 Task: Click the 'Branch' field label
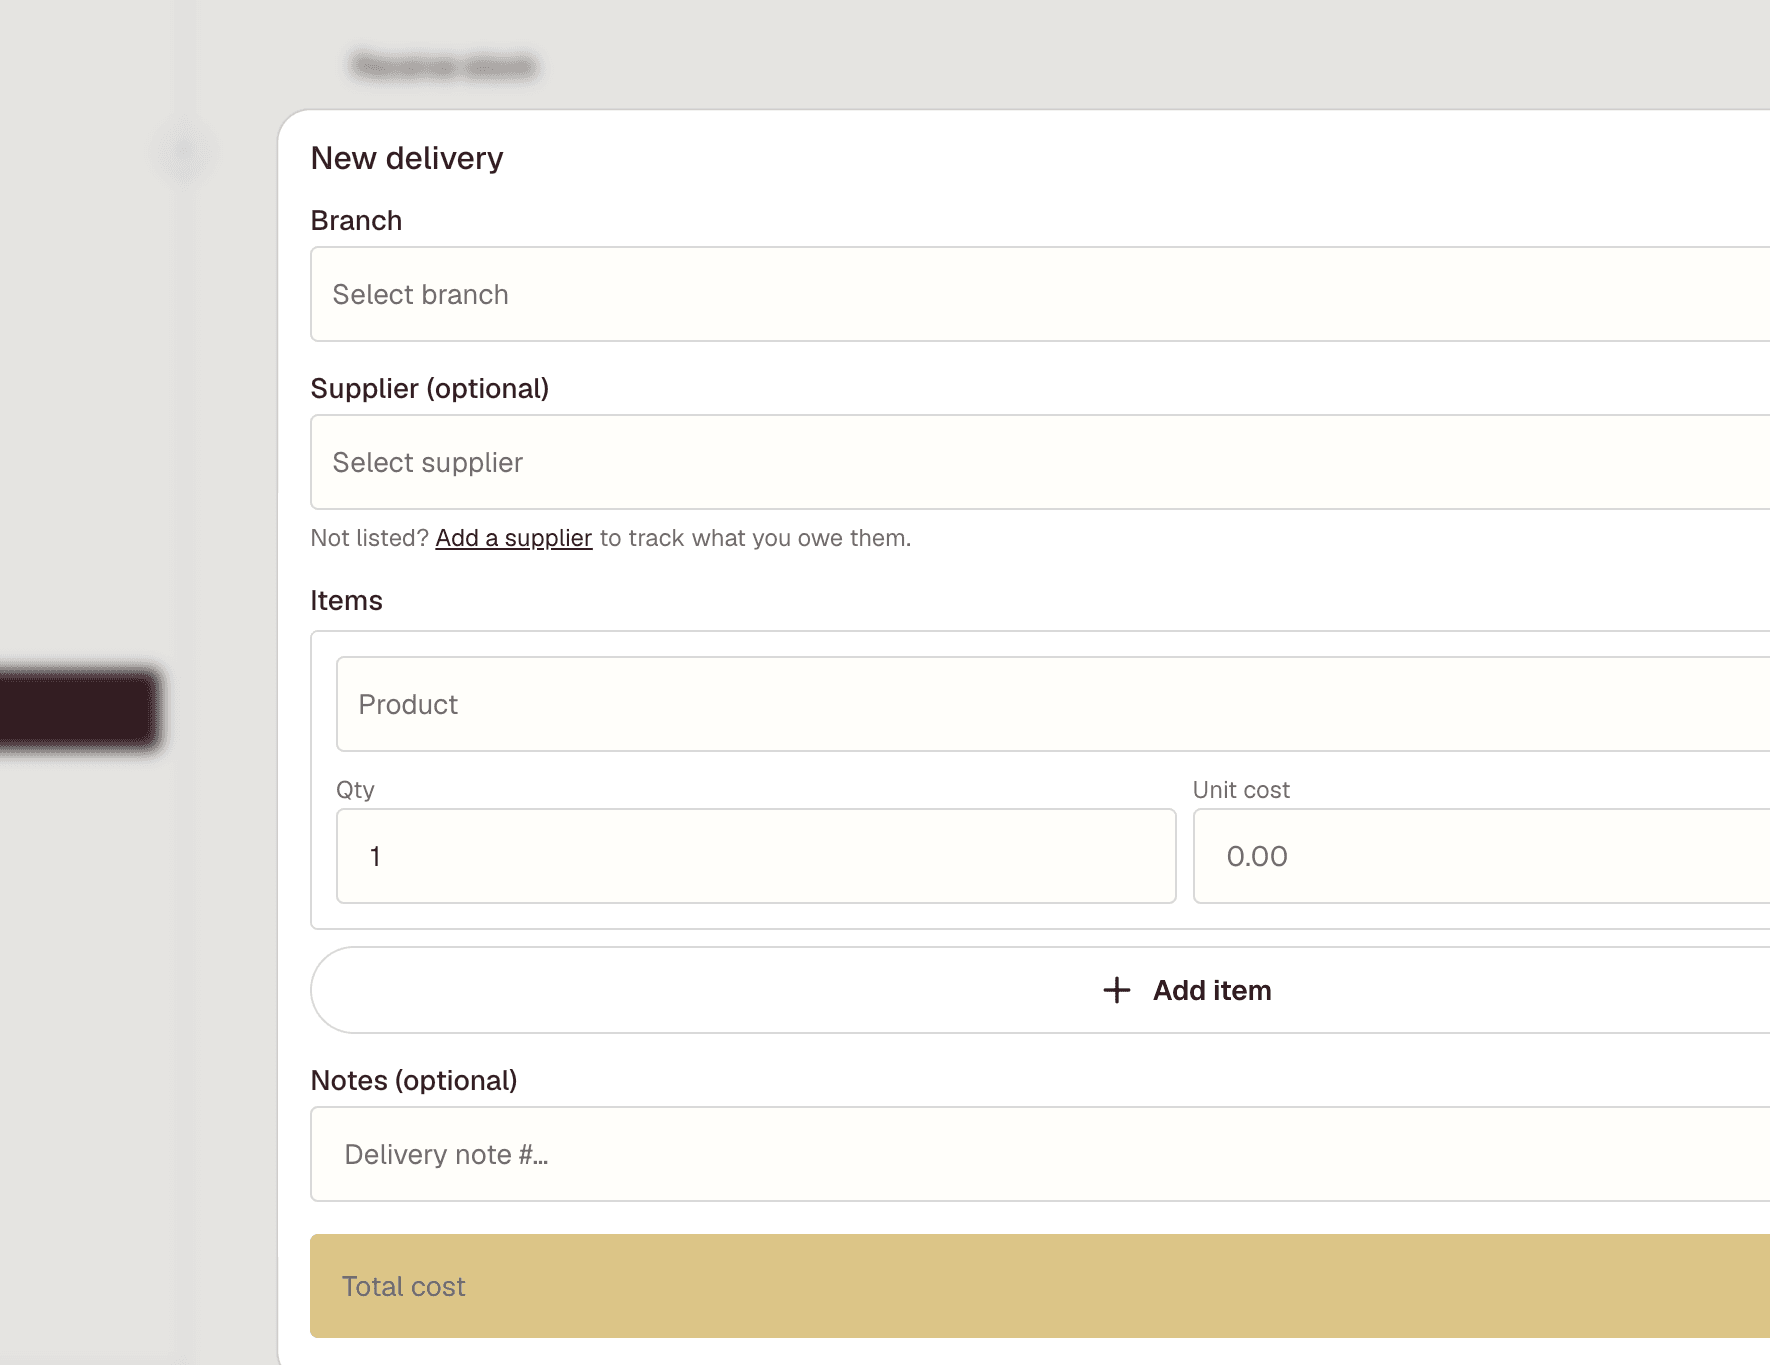pyautogui.click(x=357, y=220)
